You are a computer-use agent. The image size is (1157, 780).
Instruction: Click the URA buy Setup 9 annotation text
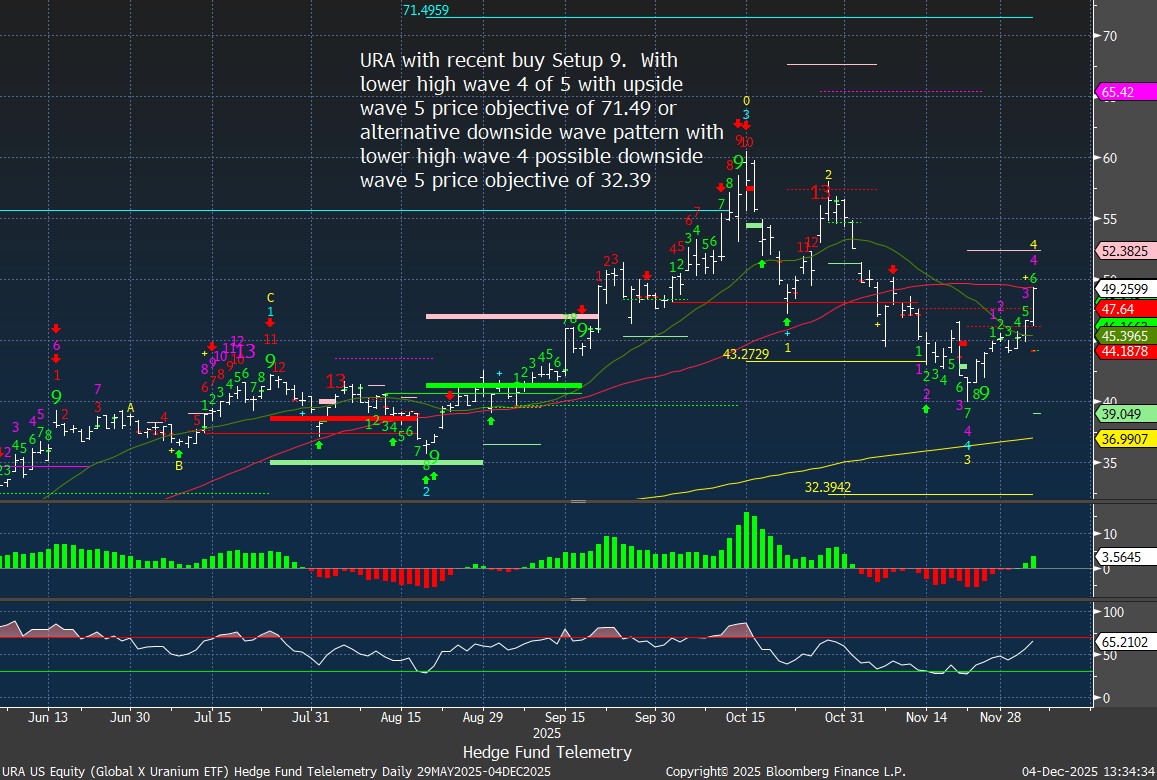pos(536,119)
